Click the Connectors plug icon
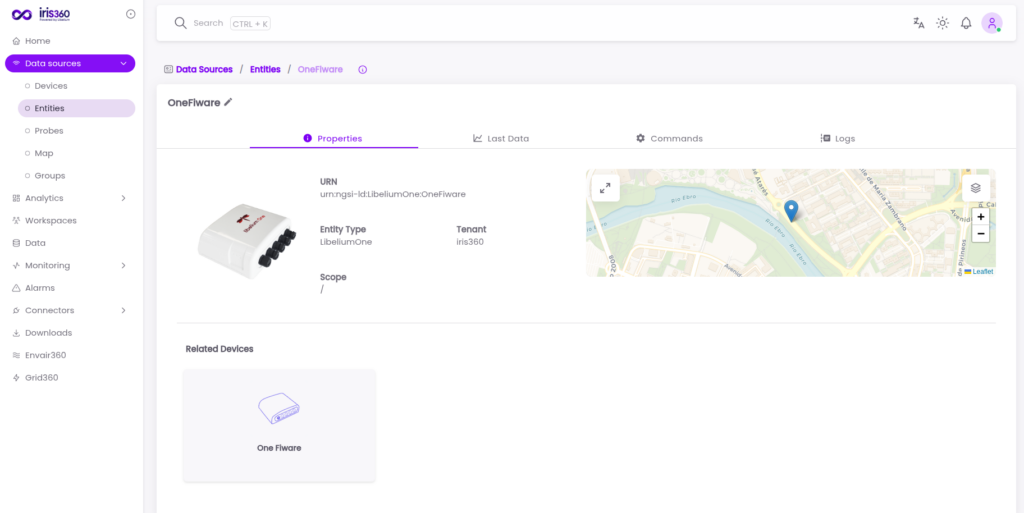This screenshot has height=513, width=1024. (16, 311)
